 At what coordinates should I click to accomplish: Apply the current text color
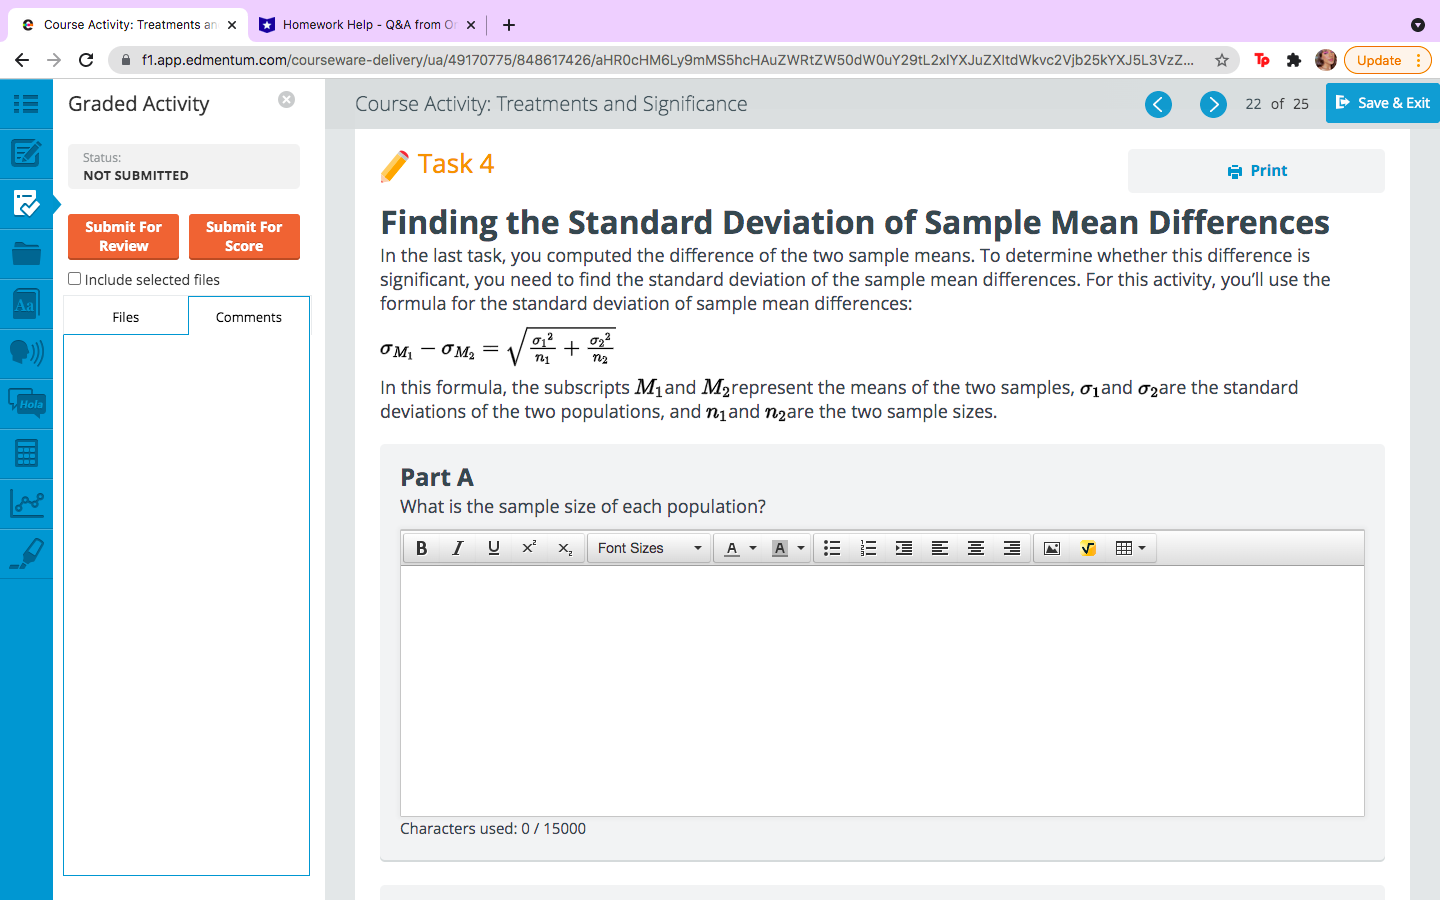tap(732, 548)
